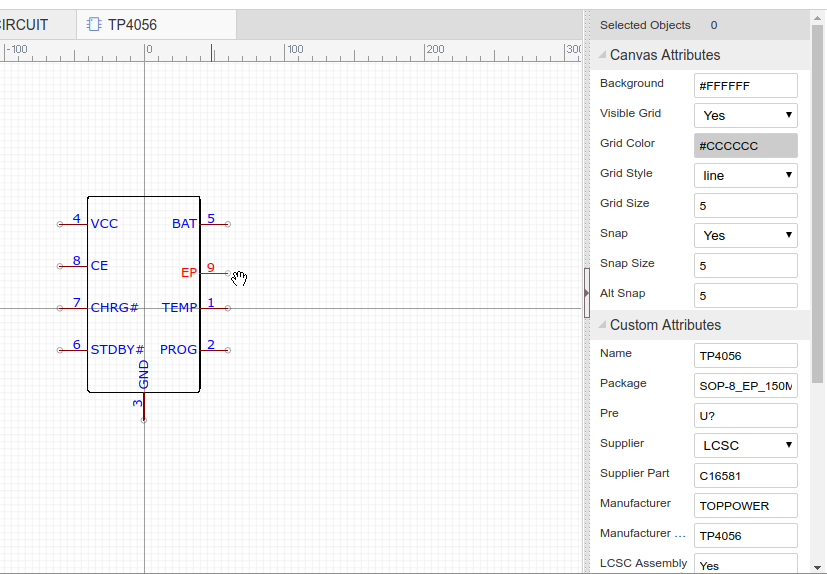Click pin number 3 on GND
Viewport: 827px width, 574px height.
pos(138,403)
